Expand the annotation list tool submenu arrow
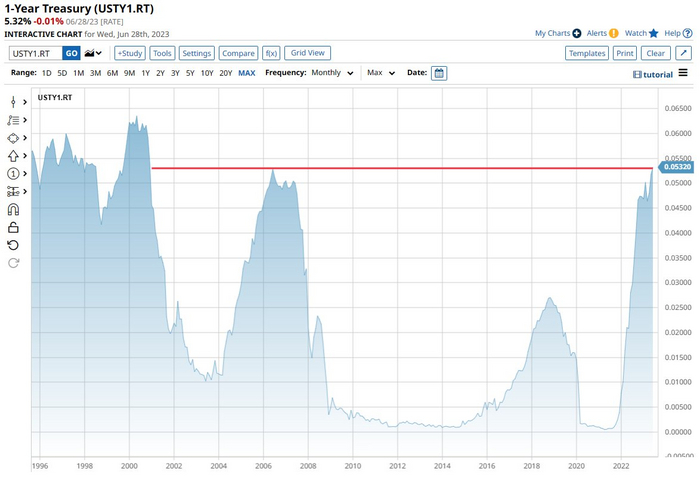The height and width of the screenshot is (478, 700). pyautogui.click(x=25, y=120)
